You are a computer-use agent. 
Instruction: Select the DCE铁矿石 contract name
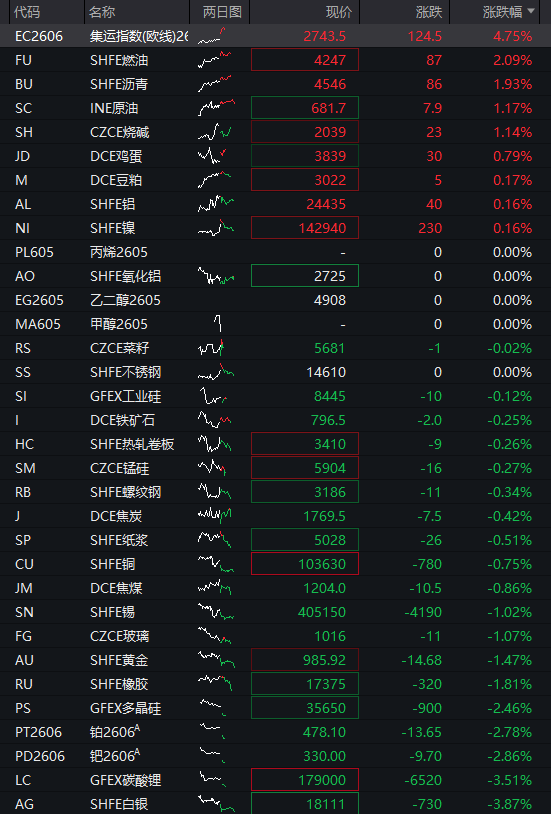point(123,420)
